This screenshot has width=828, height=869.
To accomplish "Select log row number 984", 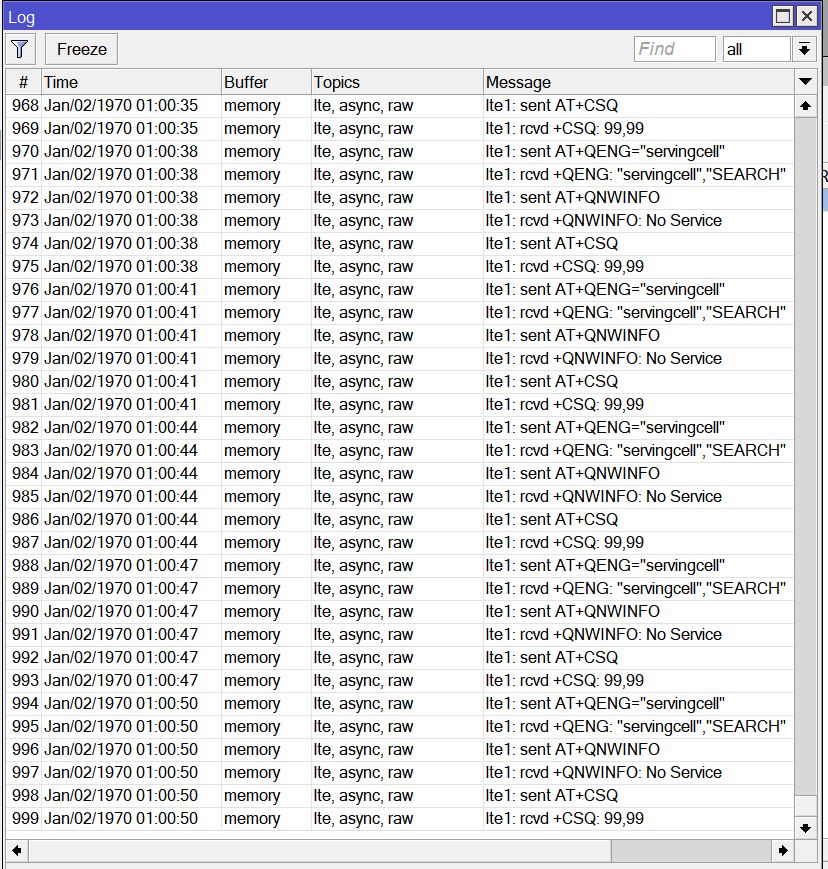I will click(25, 473).
